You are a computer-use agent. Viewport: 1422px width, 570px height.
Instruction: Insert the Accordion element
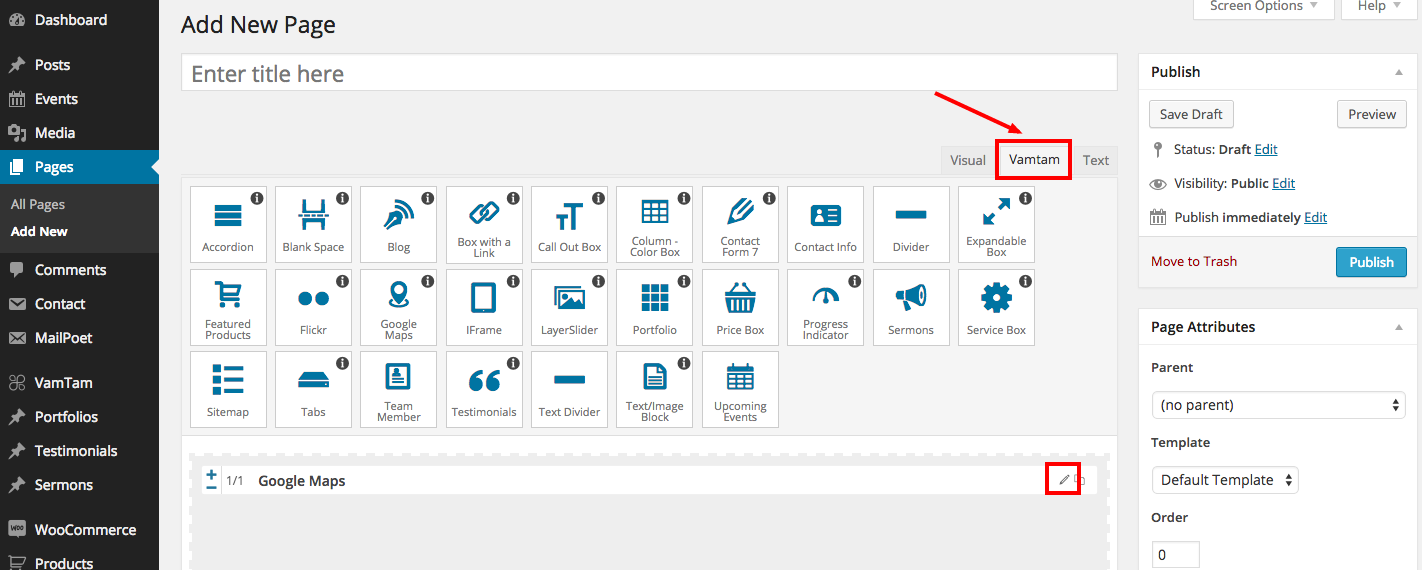228,224
